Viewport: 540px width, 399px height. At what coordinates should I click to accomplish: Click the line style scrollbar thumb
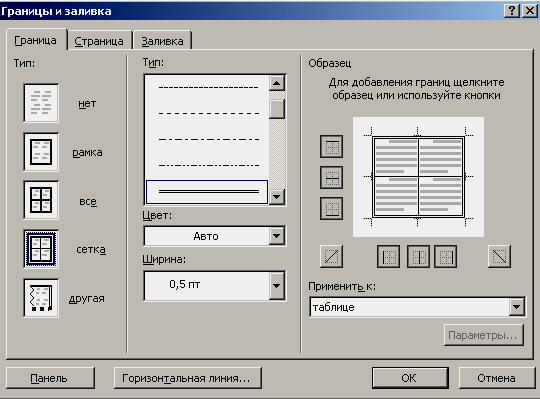pyautogui.click(x=277, y=109)
